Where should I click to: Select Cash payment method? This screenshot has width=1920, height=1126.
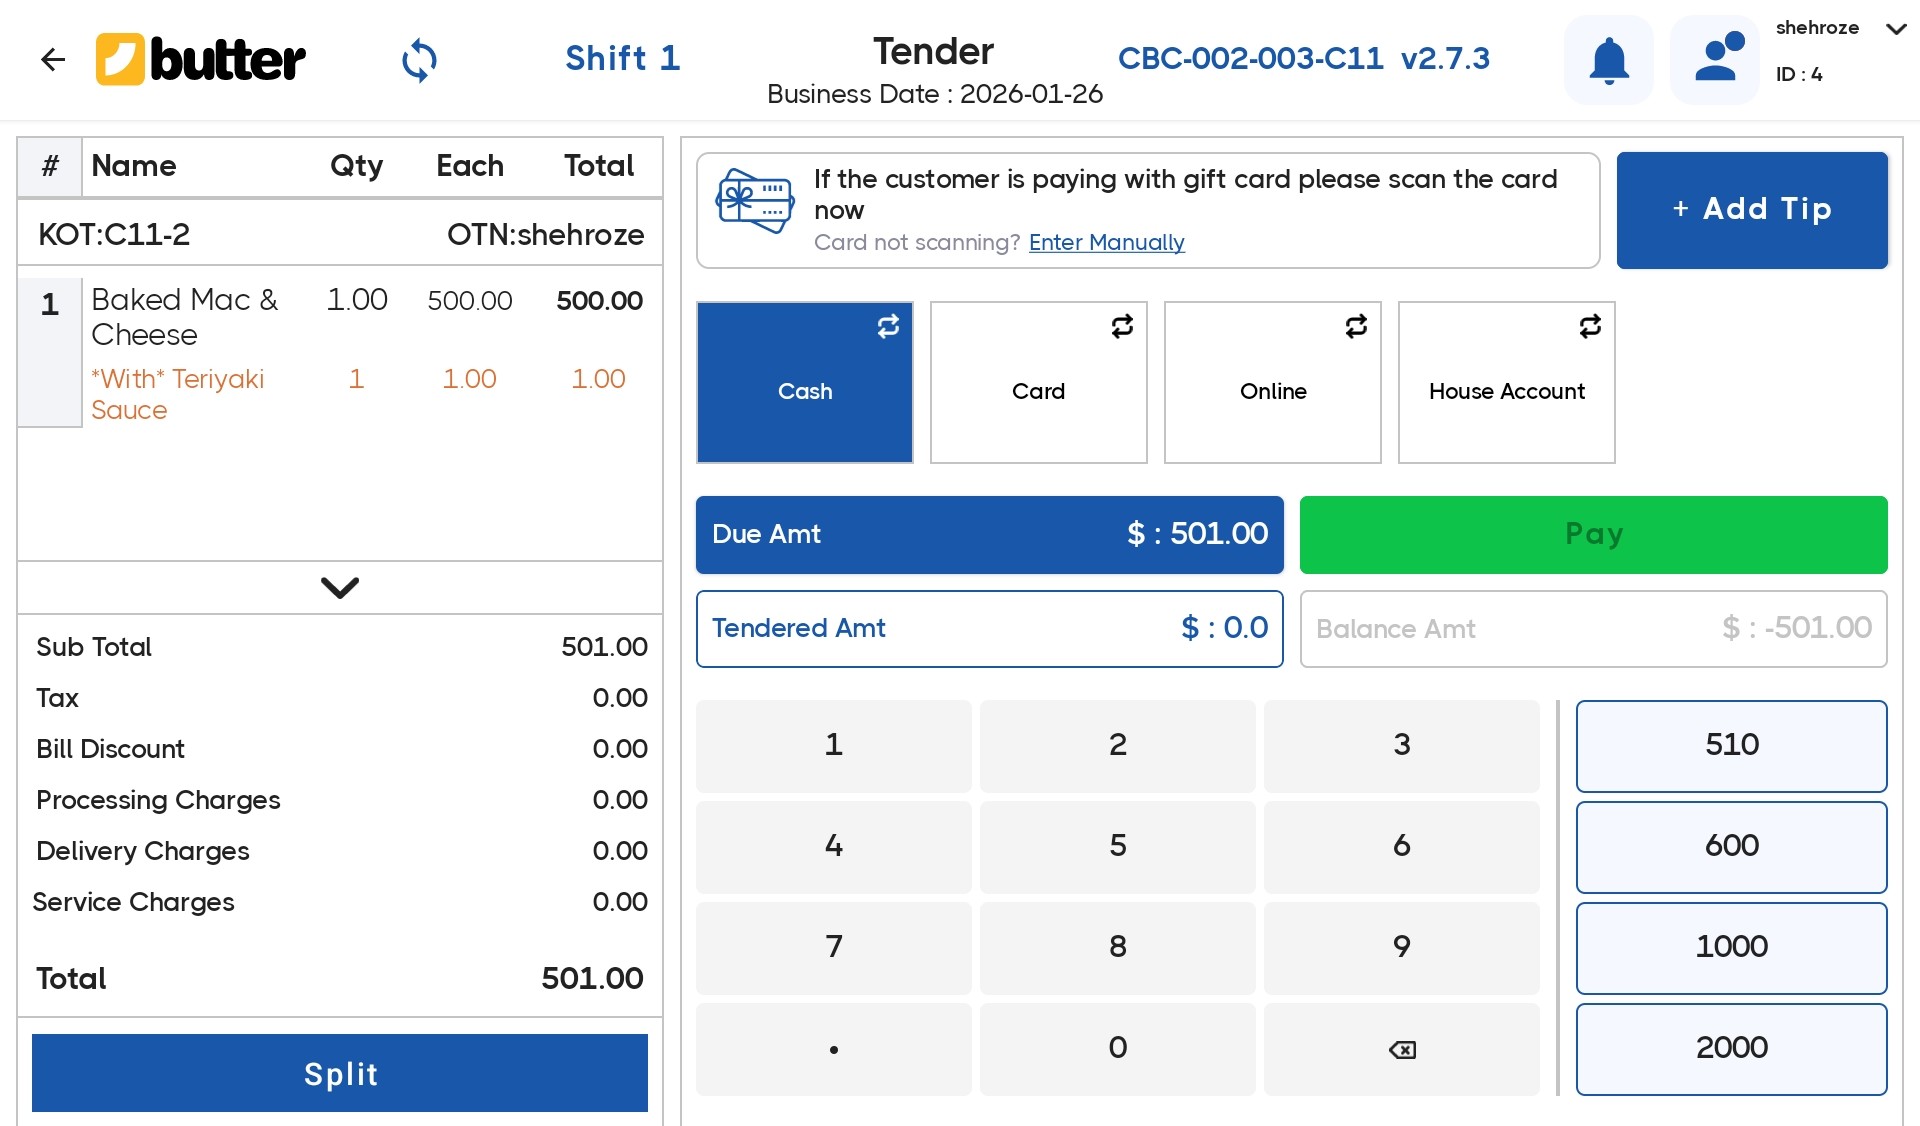tap(804, 392)
